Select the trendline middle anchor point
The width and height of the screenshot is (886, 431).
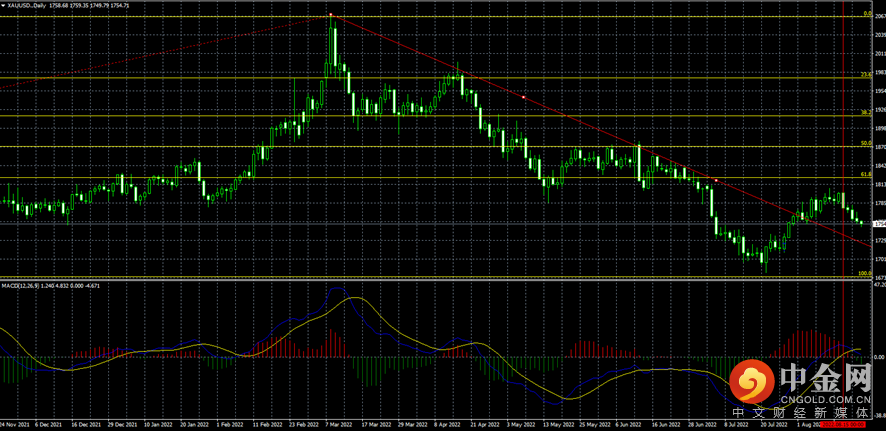click(x=523, y=97)
